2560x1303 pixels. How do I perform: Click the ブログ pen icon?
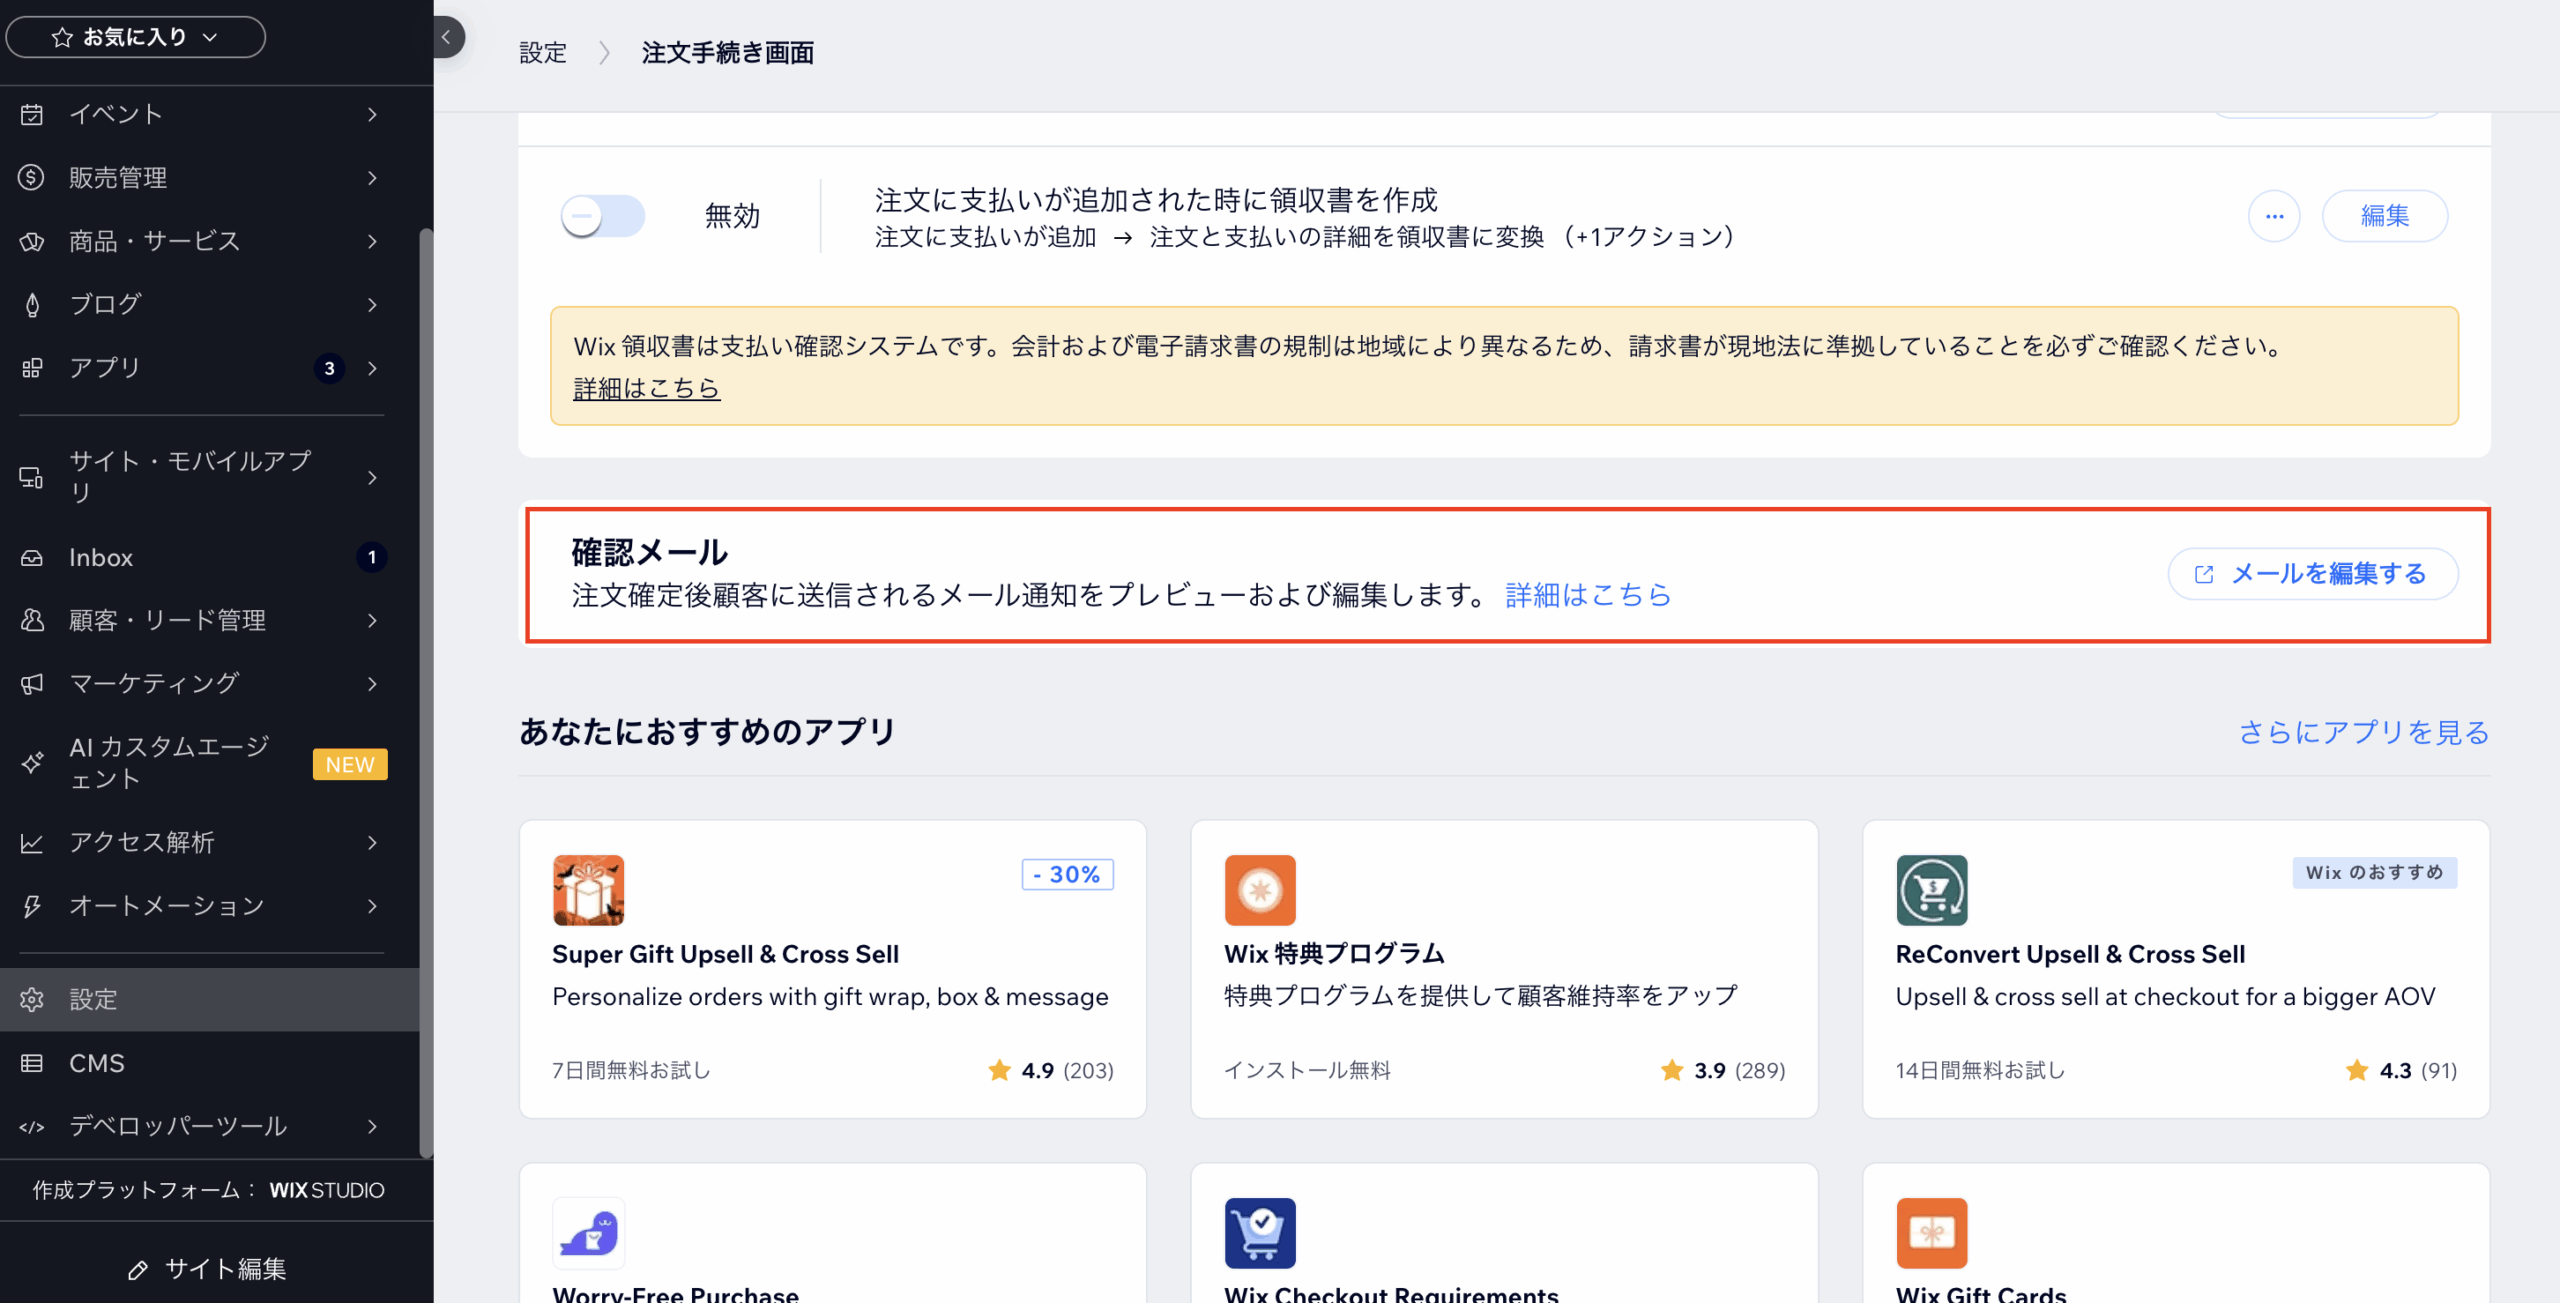coord(32,305)
